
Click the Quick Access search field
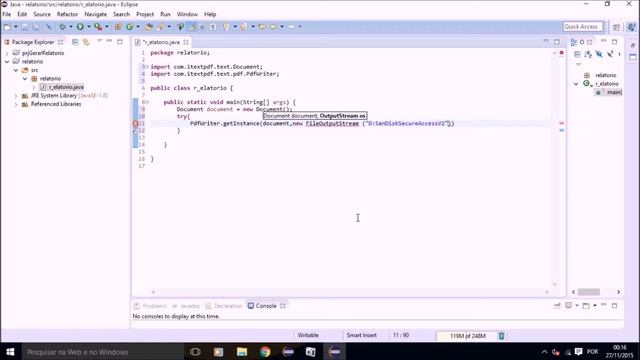pos(582,27)
